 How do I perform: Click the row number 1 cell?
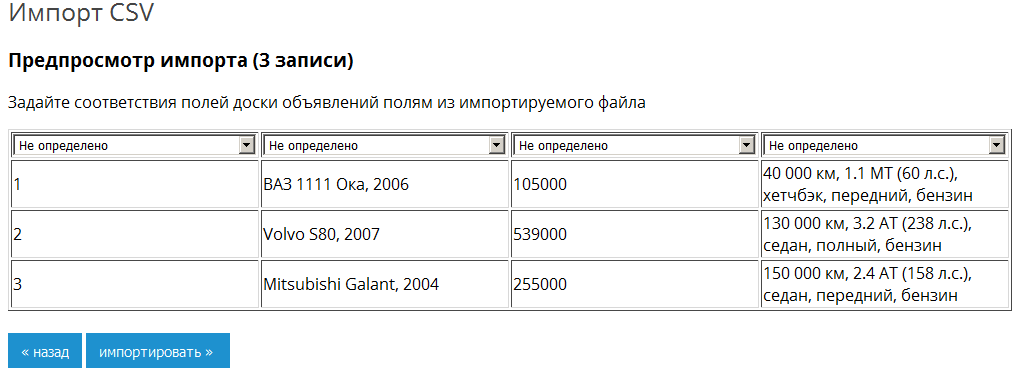click(x=135, y=184)
